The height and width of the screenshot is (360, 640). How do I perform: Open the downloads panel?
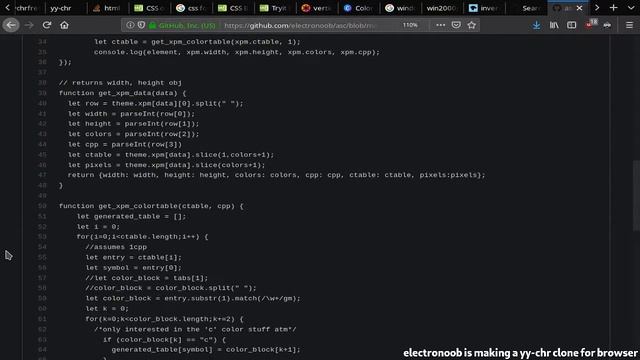click(536, 25)
